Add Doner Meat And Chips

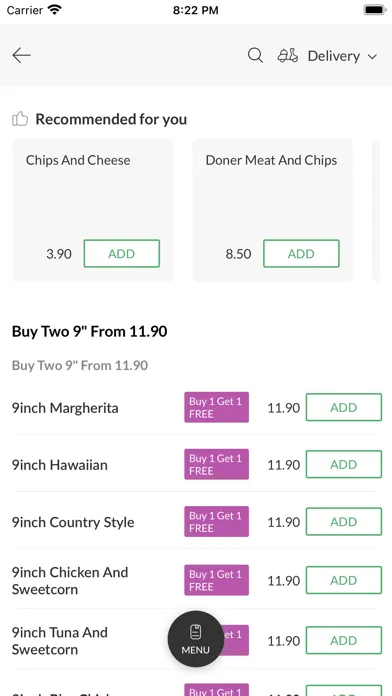(301, 253)
